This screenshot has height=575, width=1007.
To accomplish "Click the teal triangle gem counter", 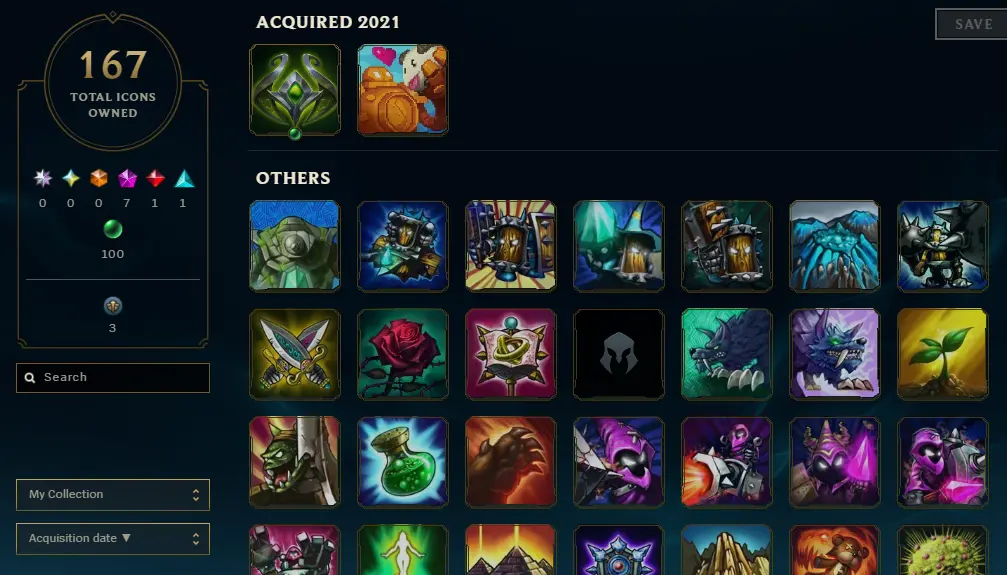I will pos(184,188).
